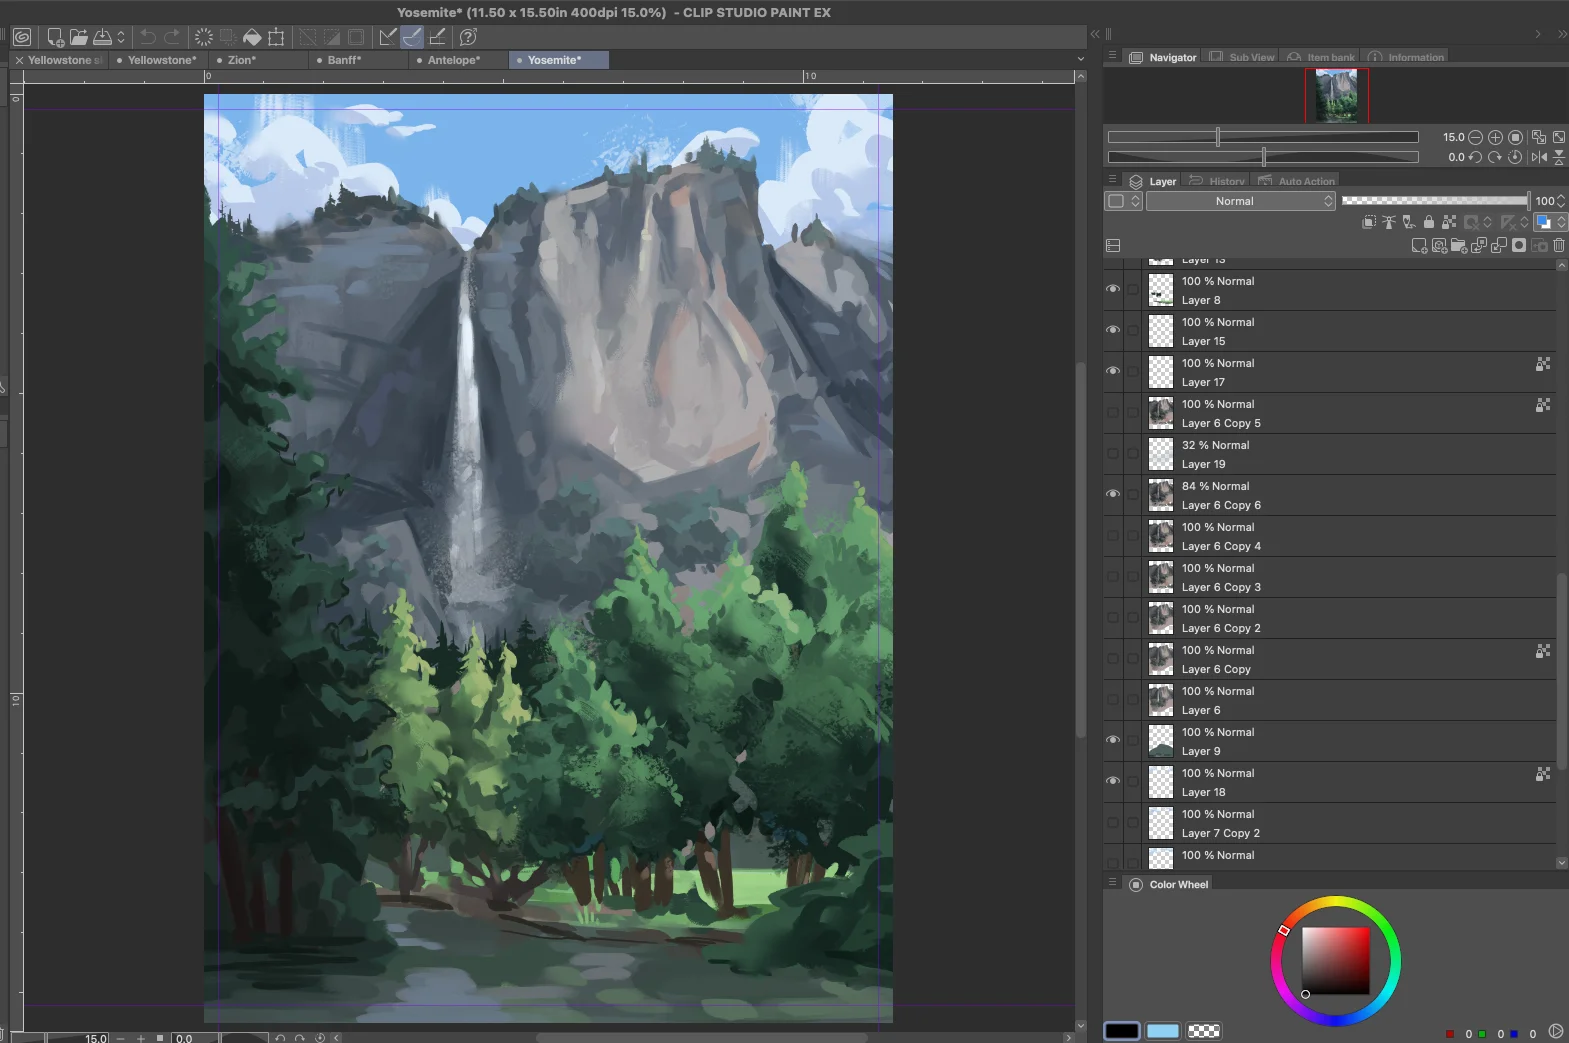Click the Clear (sunburst) icon
The image size is (1569, 1043).
tap(204, 37)
